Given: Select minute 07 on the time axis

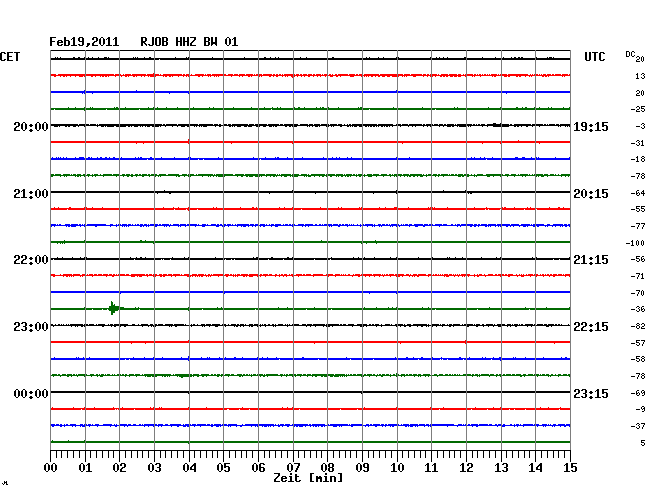Looking at the screenshot, I should [293, 467].
